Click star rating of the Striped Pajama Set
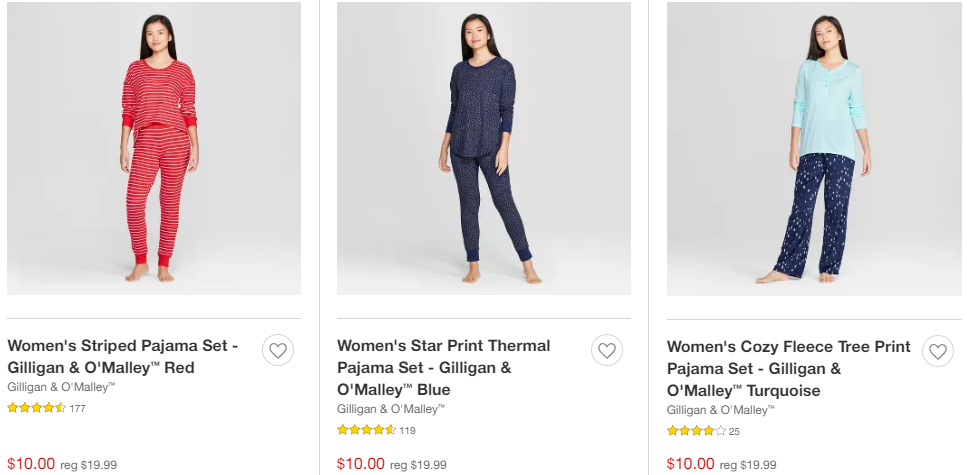This screenshot has height=475, width=967. tap(36, 408)
